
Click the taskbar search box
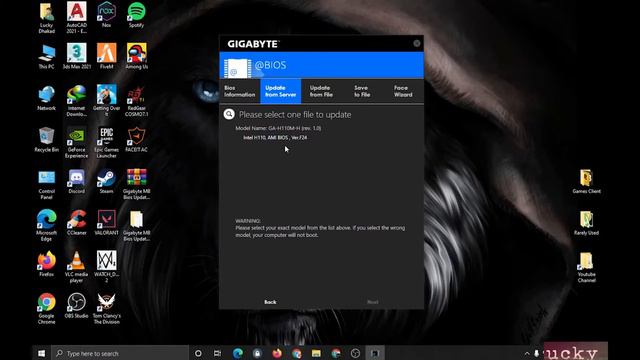pos(121,353)
